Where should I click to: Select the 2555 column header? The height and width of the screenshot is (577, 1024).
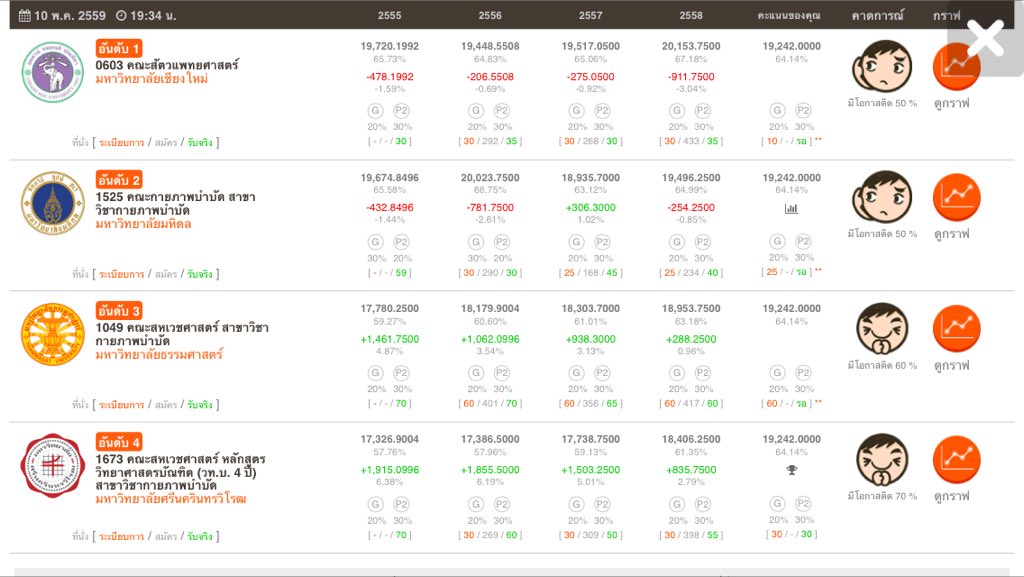click(389, 16)
